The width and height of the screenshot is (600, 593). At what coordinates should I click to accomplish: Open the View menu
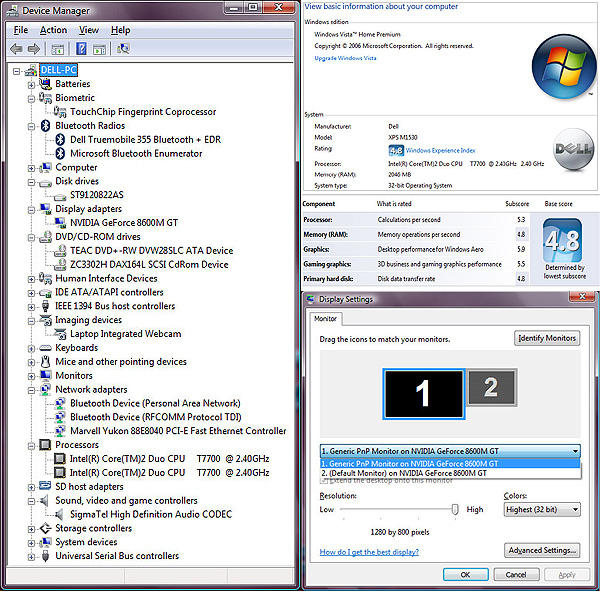89,30
